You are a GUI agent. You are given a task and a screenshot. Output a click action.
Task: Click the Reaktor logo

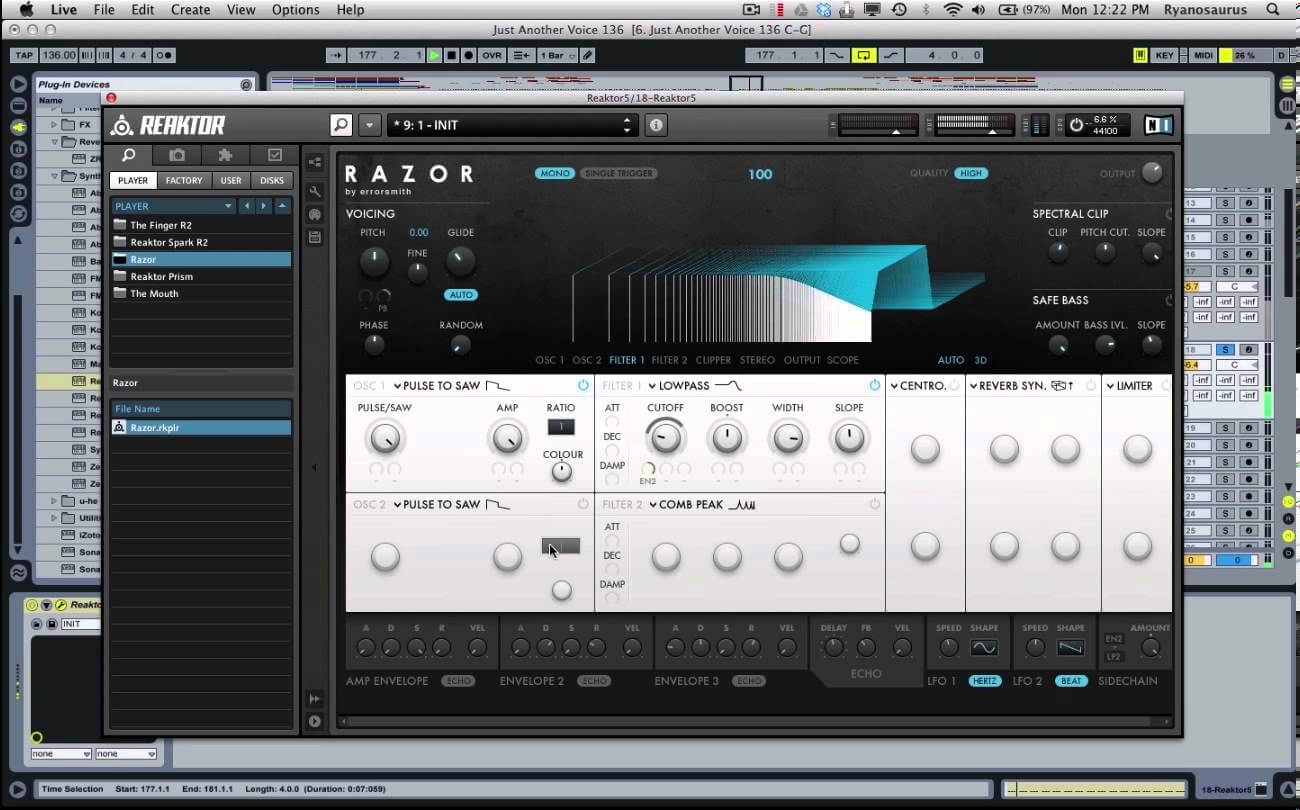pos(167,125)
